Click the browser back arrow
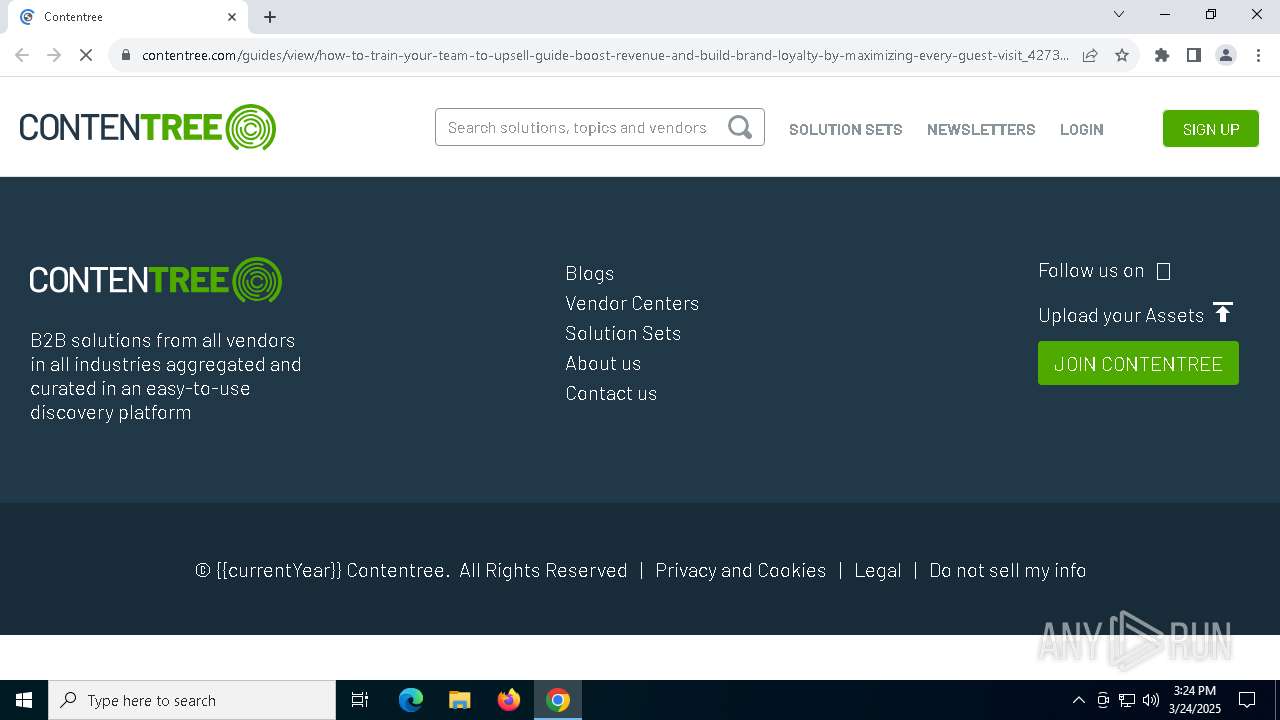Viewport: 1280px width, 720px height. pos(22,55)
